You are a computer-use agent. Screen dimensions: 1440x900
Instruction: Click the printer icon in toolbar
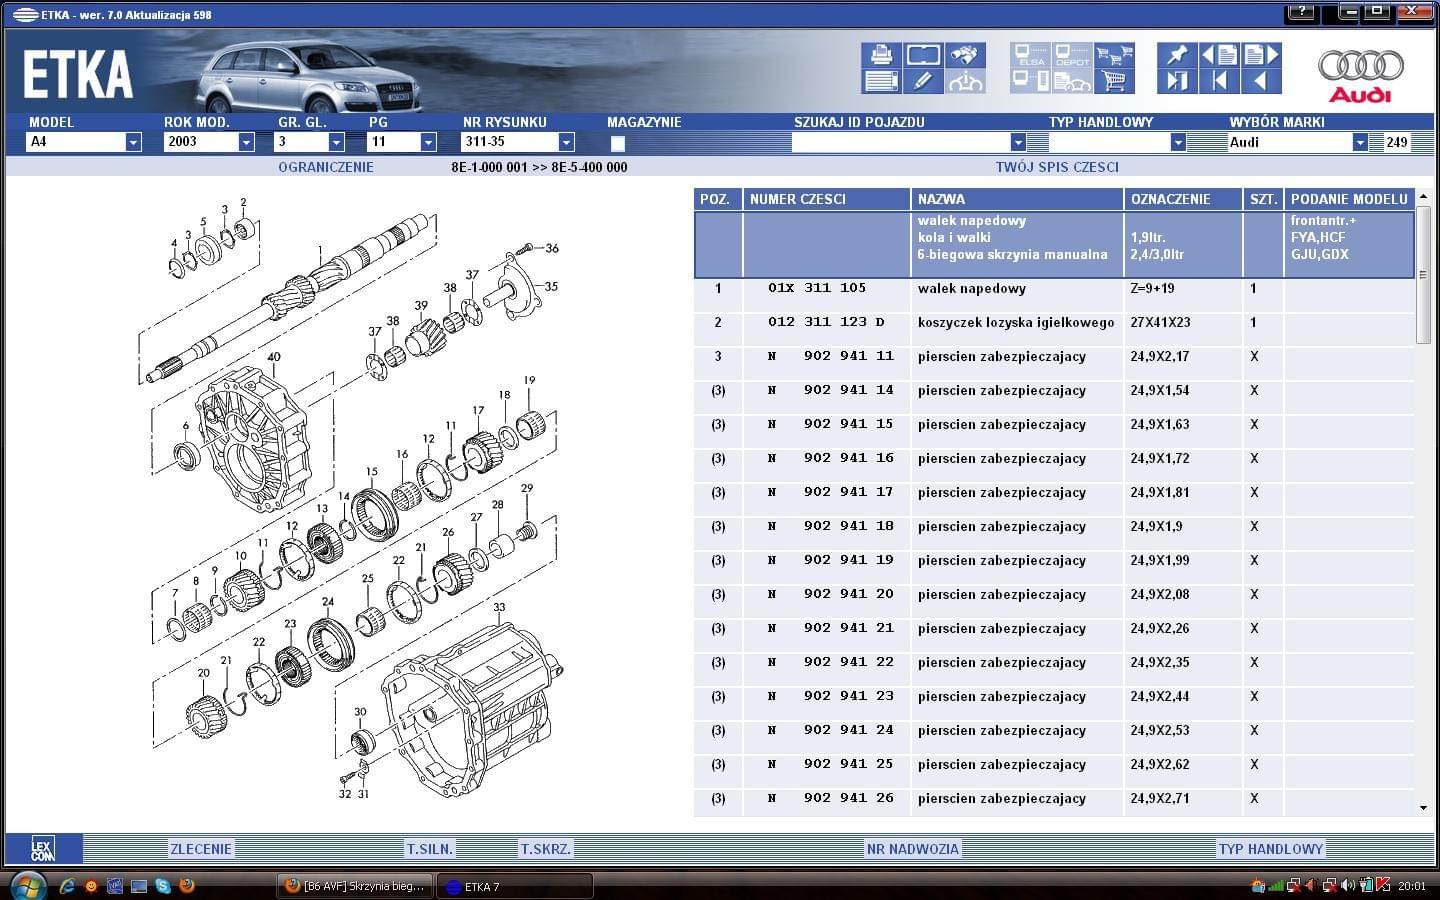tap(881, 55)
